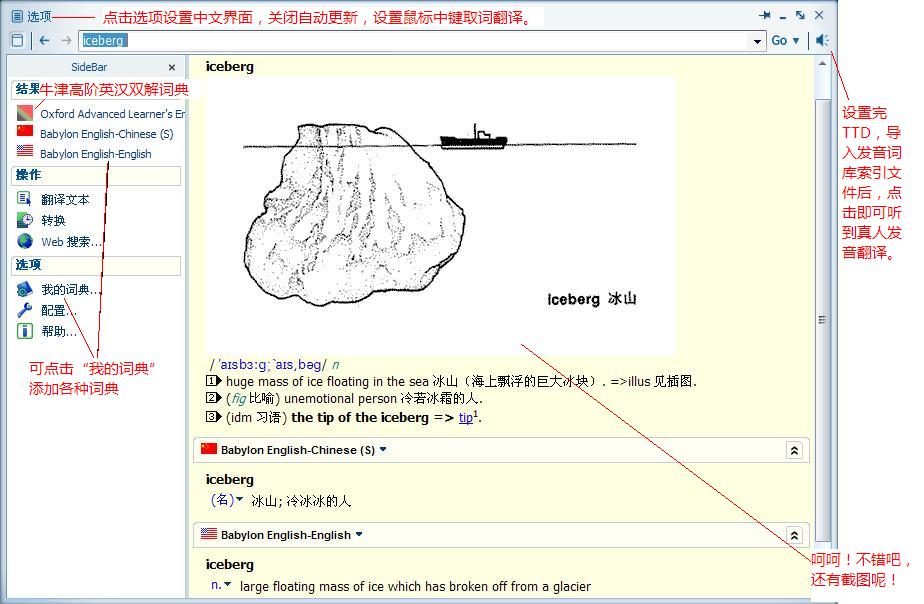Click definition marker 1 icon
Viewport: 924px width, 604px height.
pyautogui.click(x=213, y=381)
